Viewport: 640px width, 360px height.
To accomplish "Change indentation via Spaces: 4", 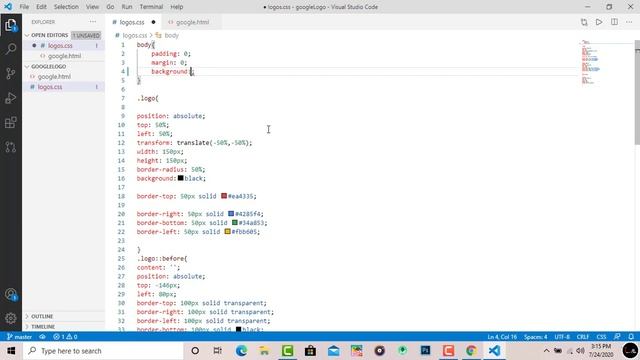I will click(536, 337).
